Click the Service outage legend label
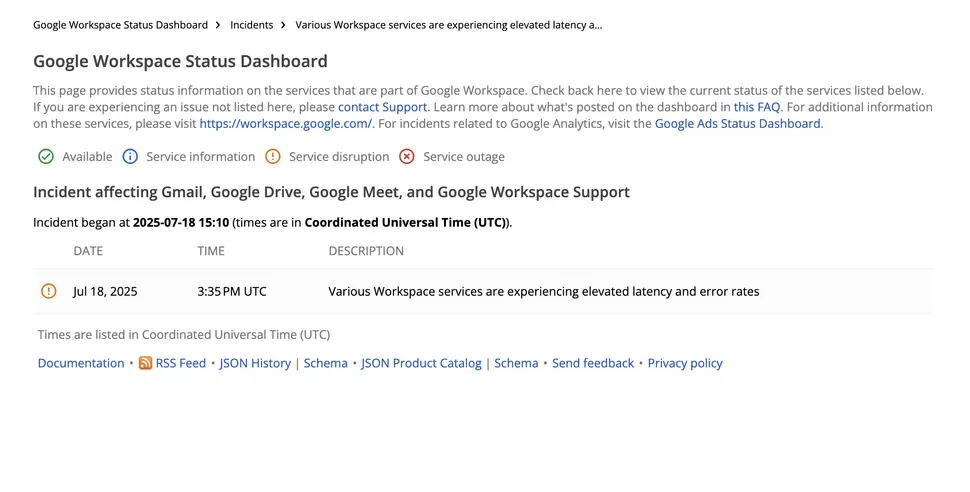 tap(464, 157)
